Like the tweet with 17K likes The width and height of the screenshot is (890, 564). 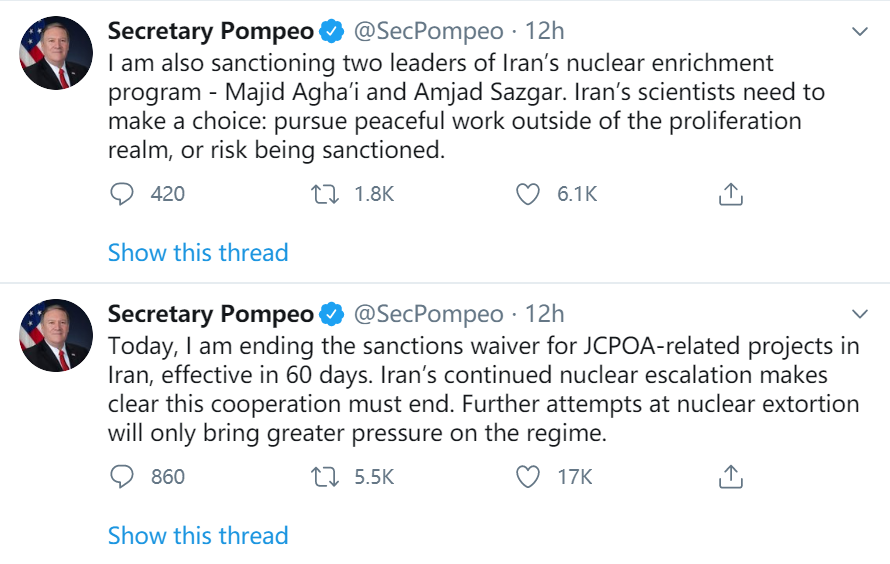click(528, 477)
